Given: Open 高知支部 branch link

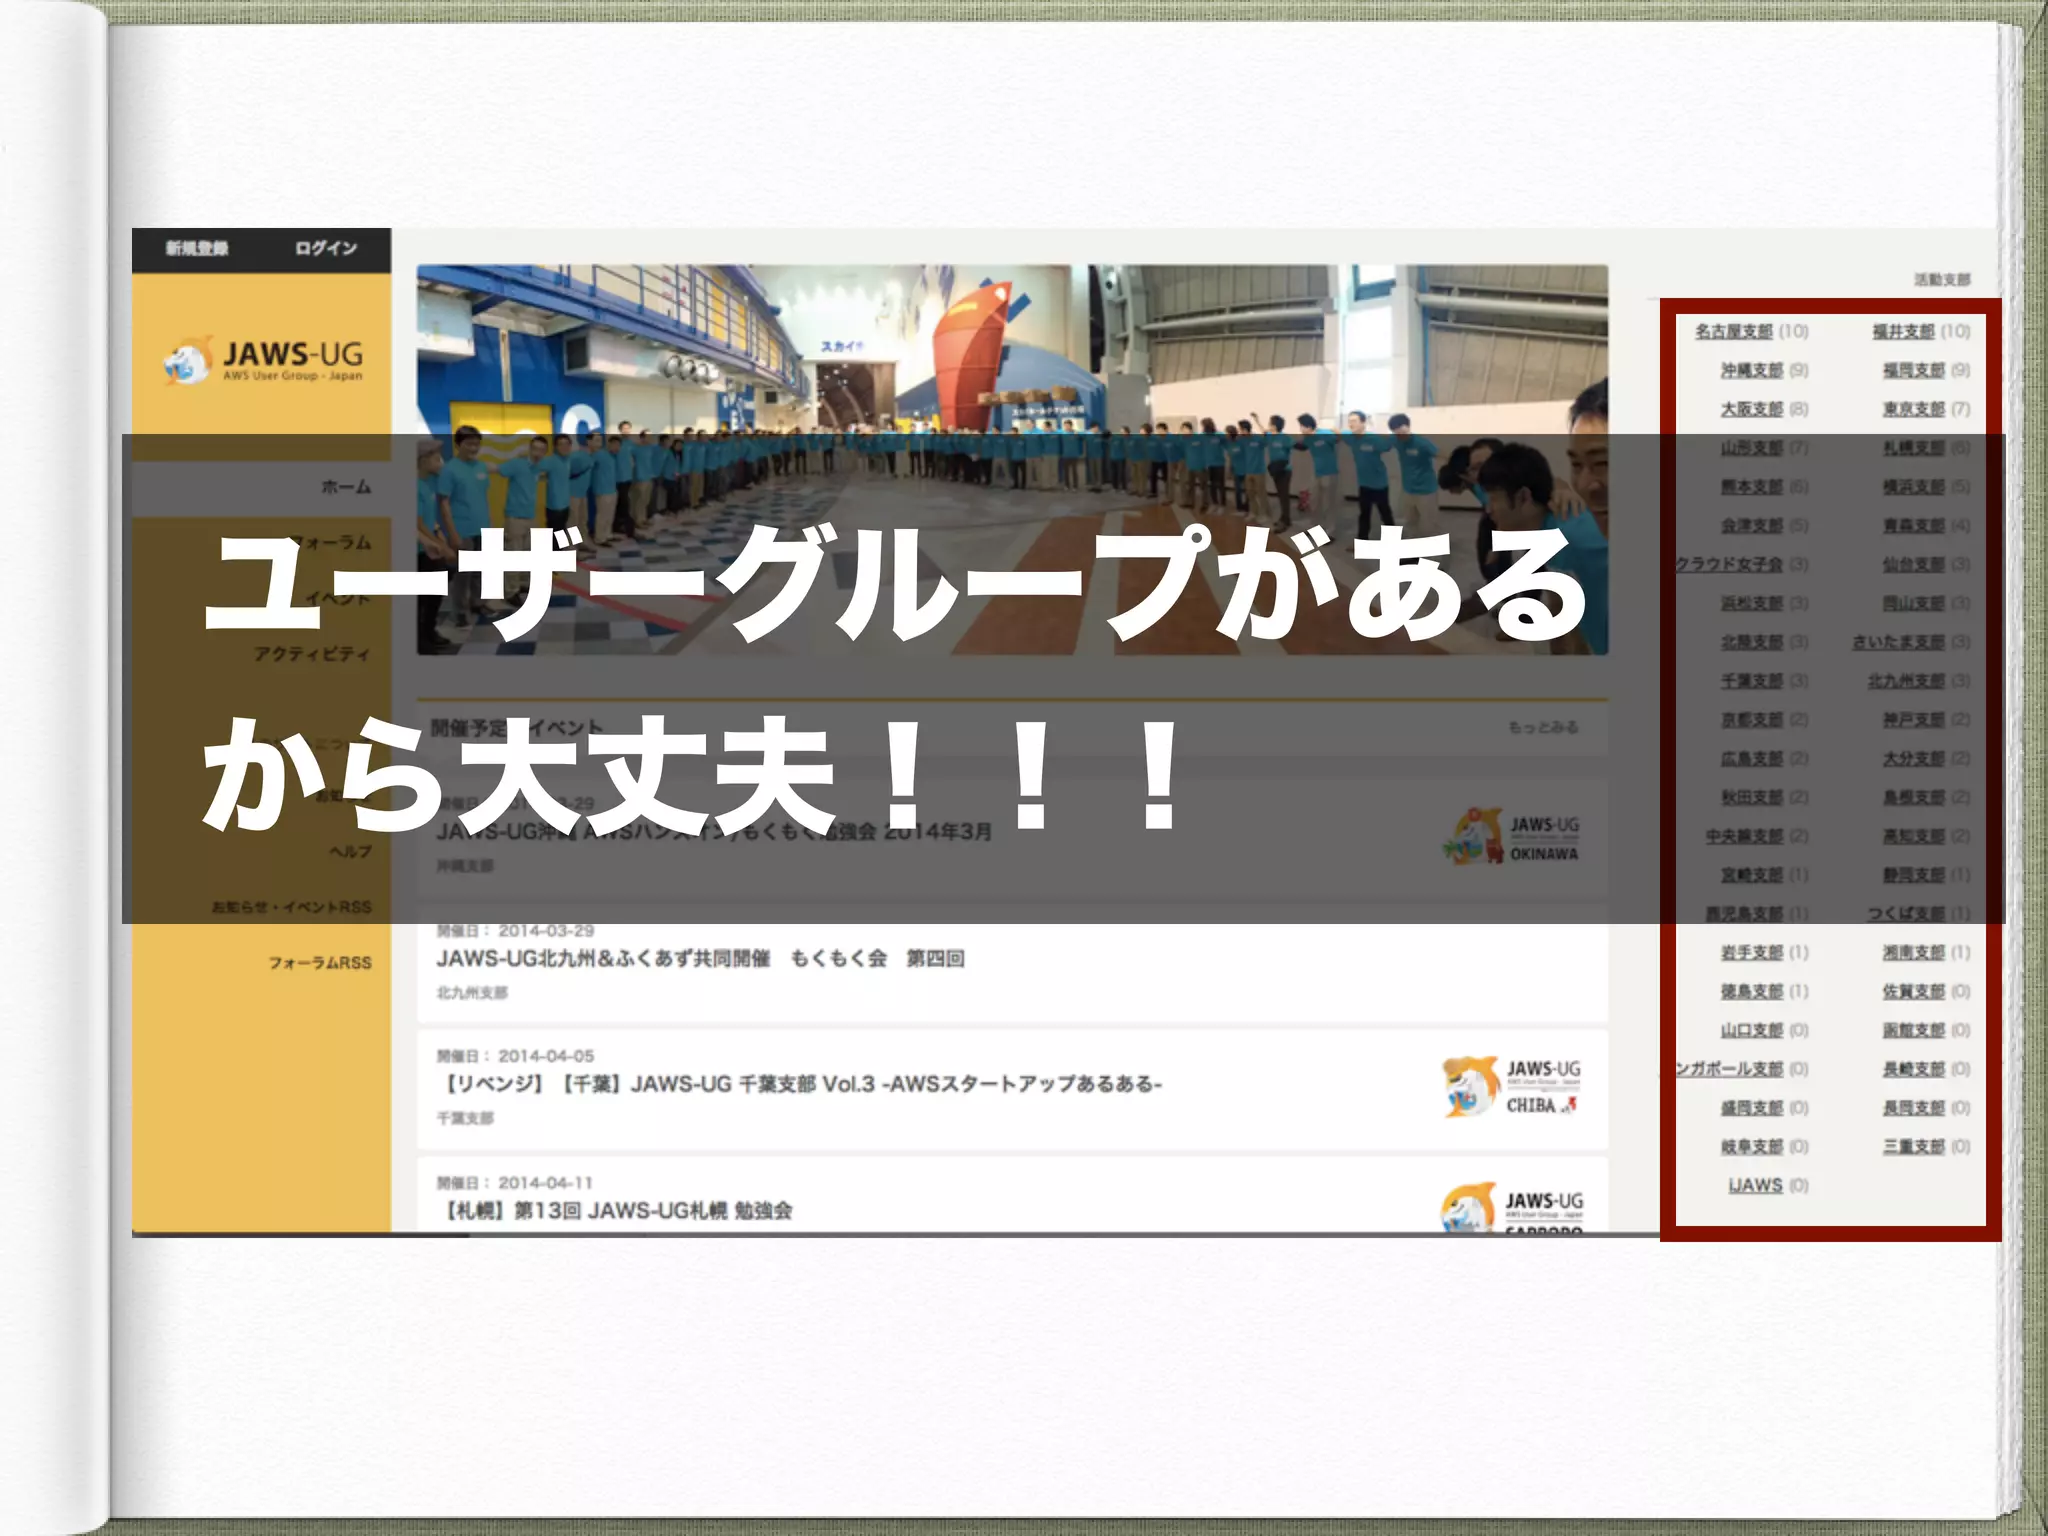Looking at the screenshot, I should [x=1914, y=836].
